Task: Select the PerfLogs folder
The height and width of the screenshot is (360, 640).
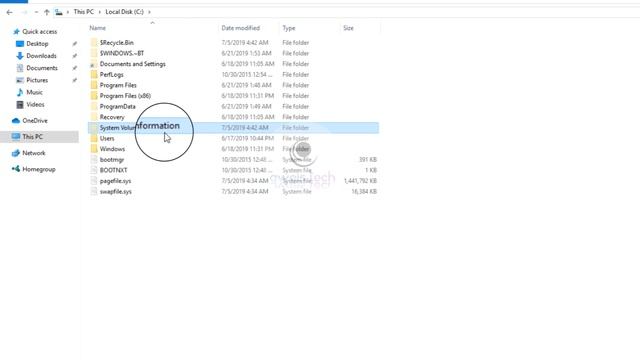Action: pos(111,75)
